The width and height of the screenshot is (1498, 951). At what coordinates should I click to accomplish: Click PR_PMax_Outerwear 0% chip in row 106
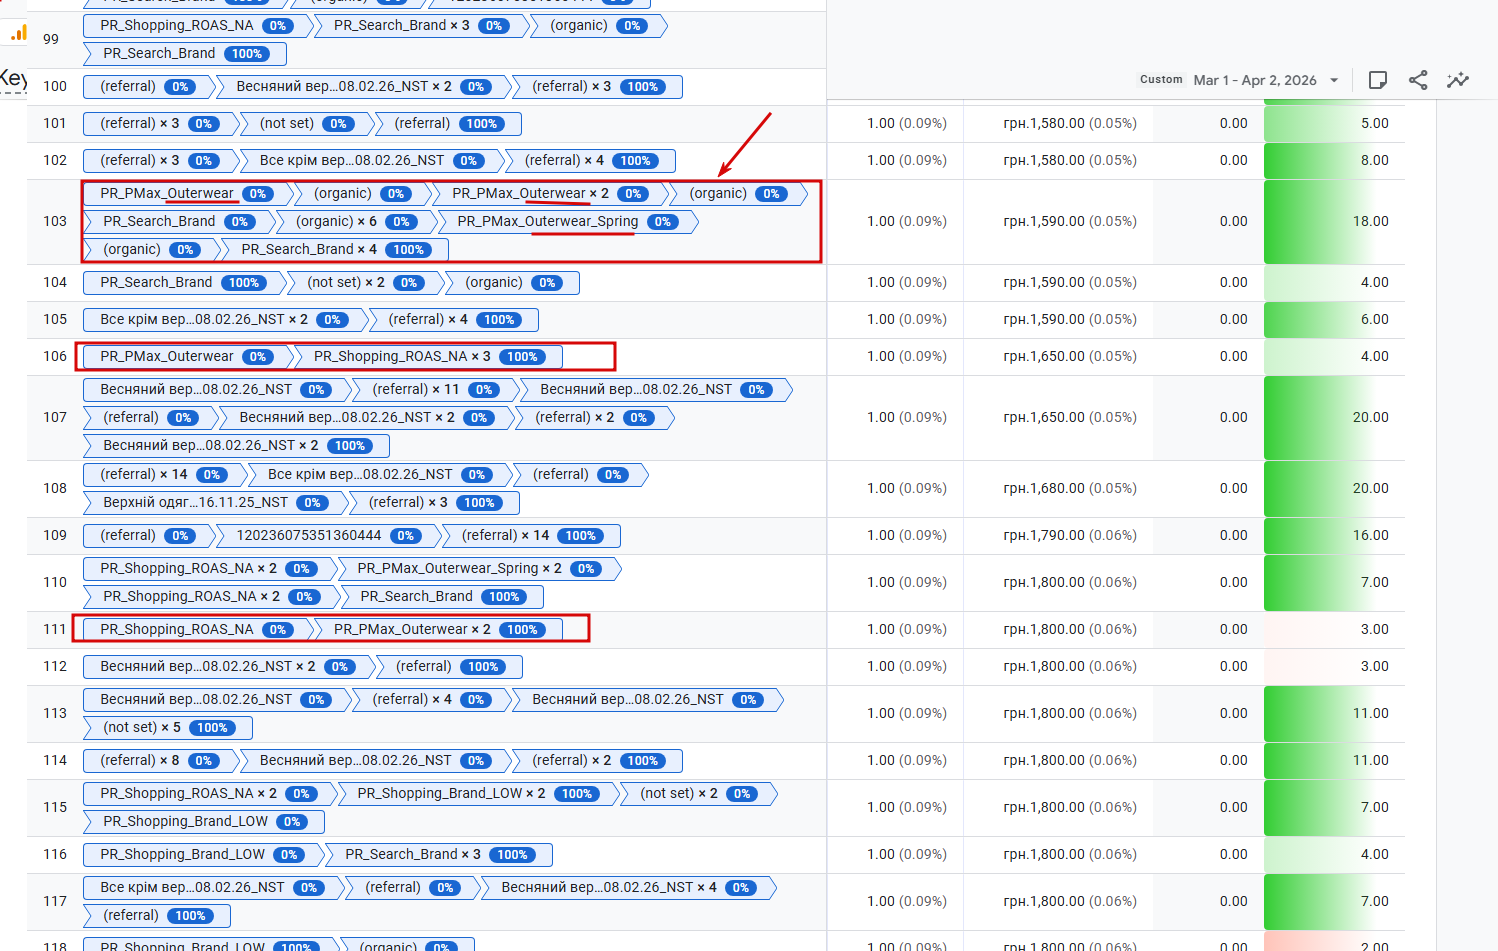pos(186,357)
